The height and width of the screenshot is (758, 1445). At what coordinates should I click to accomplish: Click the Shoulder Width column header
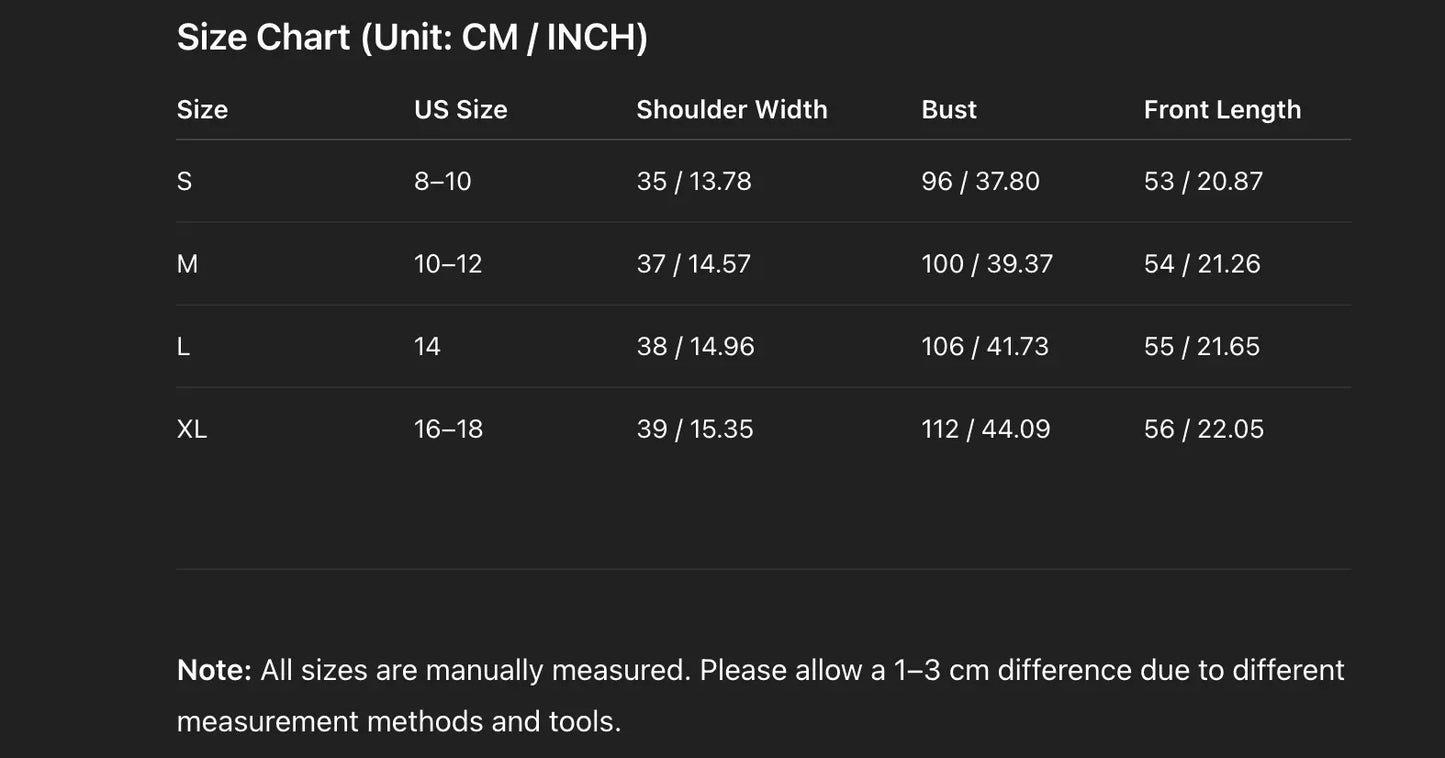[x=731, y=109]
